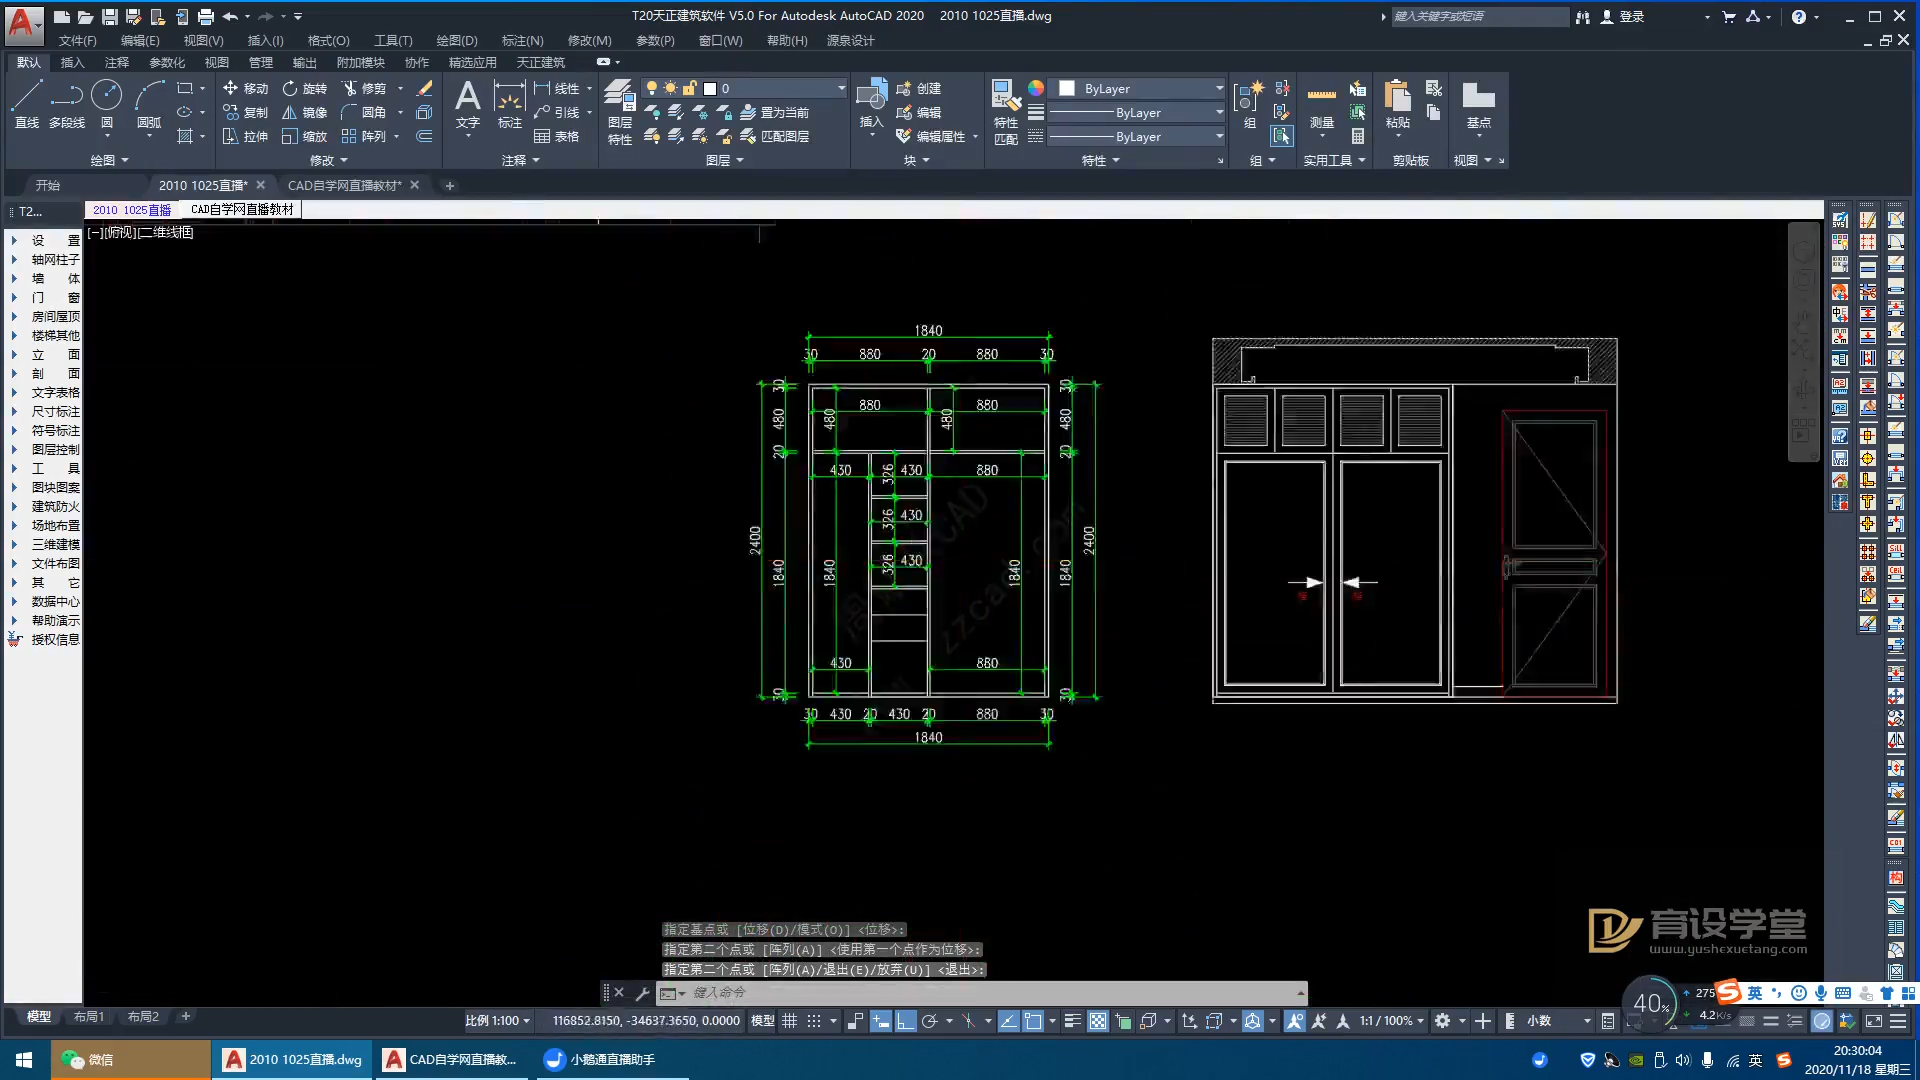1920x1080 pixels.
Task: Switch to the 注释 ribbon tab
Action: click(117, 62)
